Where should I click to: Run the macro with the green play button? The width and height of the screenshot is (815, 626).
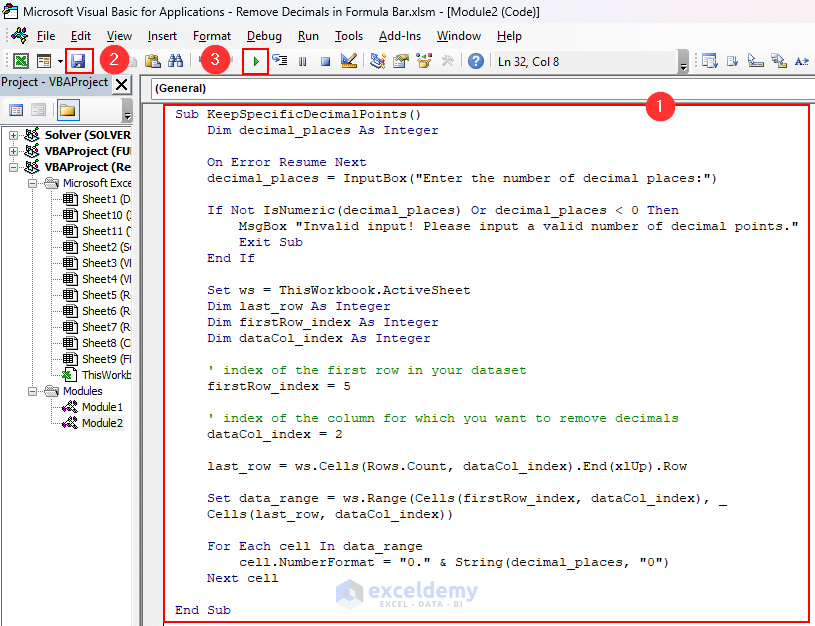tap(256, 61)
